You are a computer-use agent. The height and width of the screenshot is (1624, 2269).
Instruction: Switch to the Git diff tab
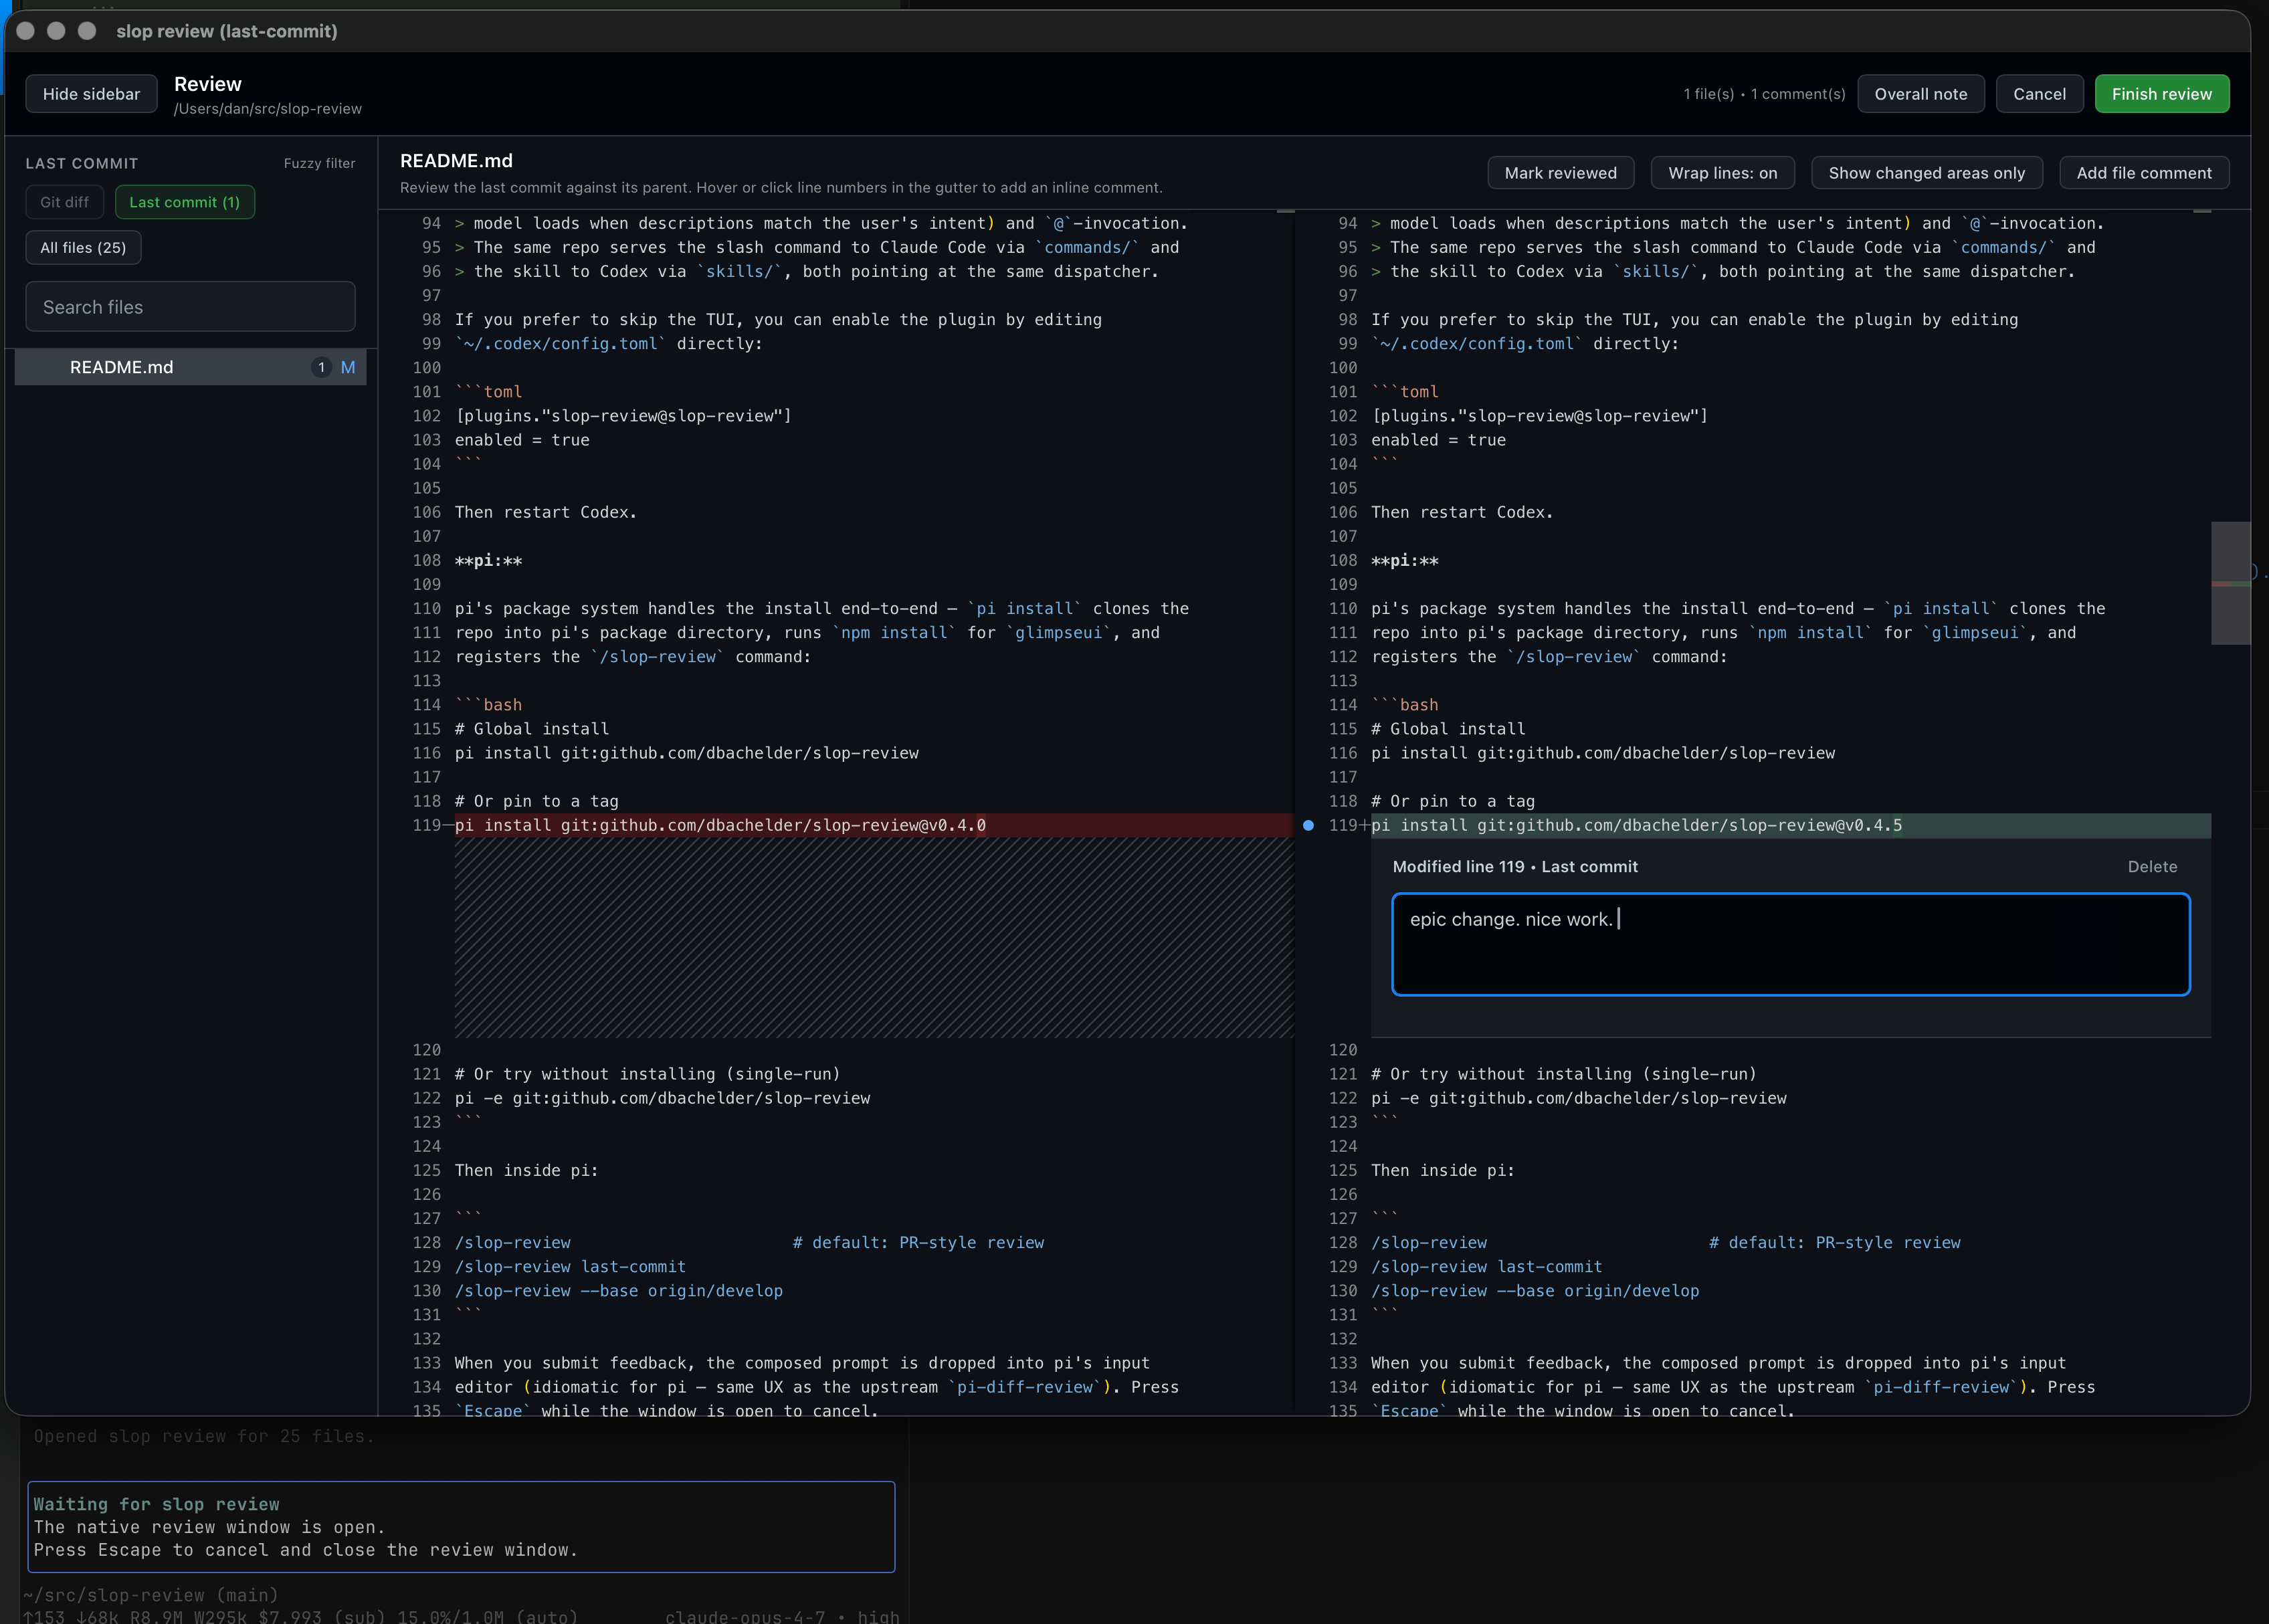pos(64,202)
